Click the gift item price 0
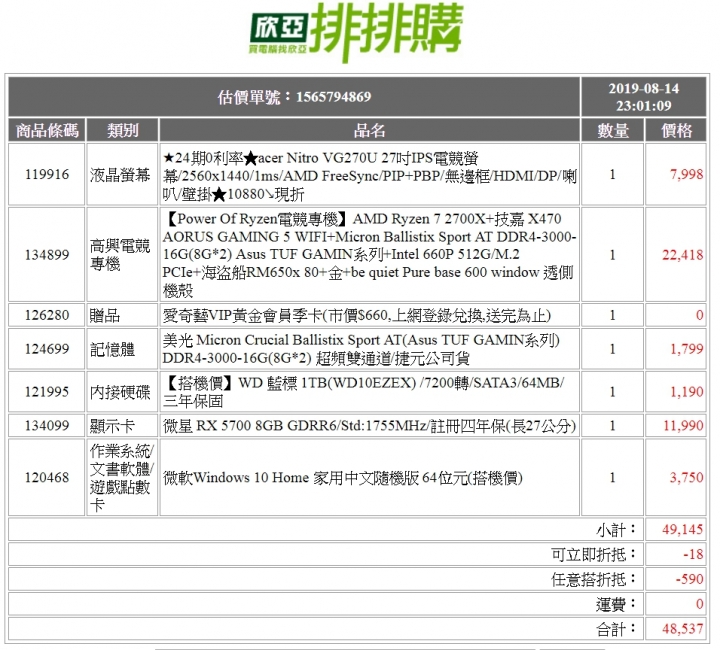Image resolution: width=720 pixels, height=650 pixels. [699, 315]
